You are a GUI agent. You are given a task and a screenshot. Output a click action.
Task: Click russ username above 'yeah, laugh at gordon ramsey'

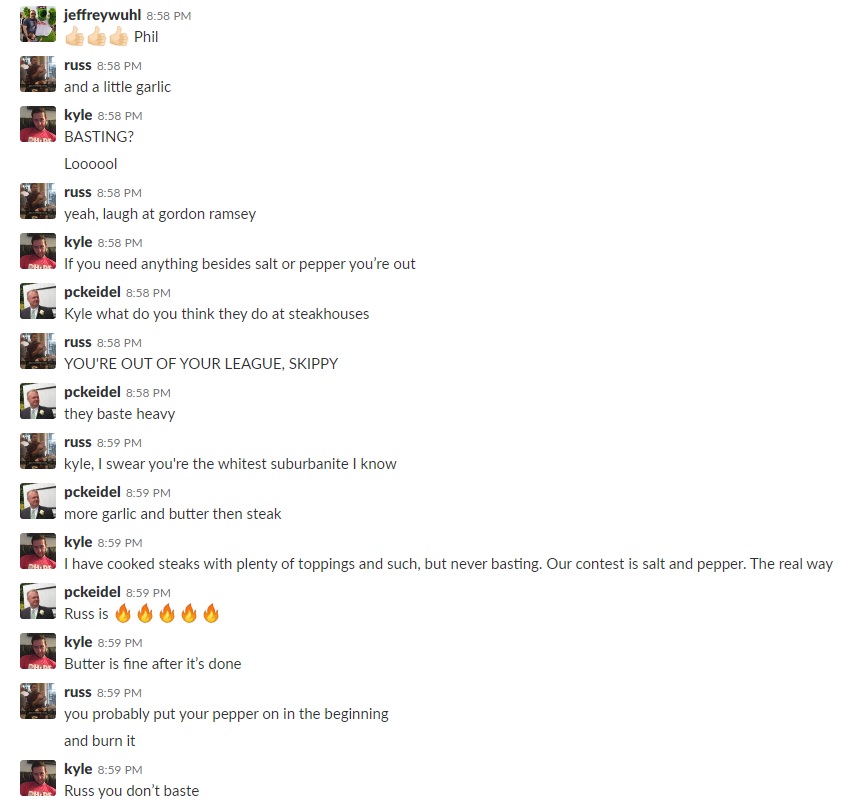pyautogui.click(x=78, y=192)
